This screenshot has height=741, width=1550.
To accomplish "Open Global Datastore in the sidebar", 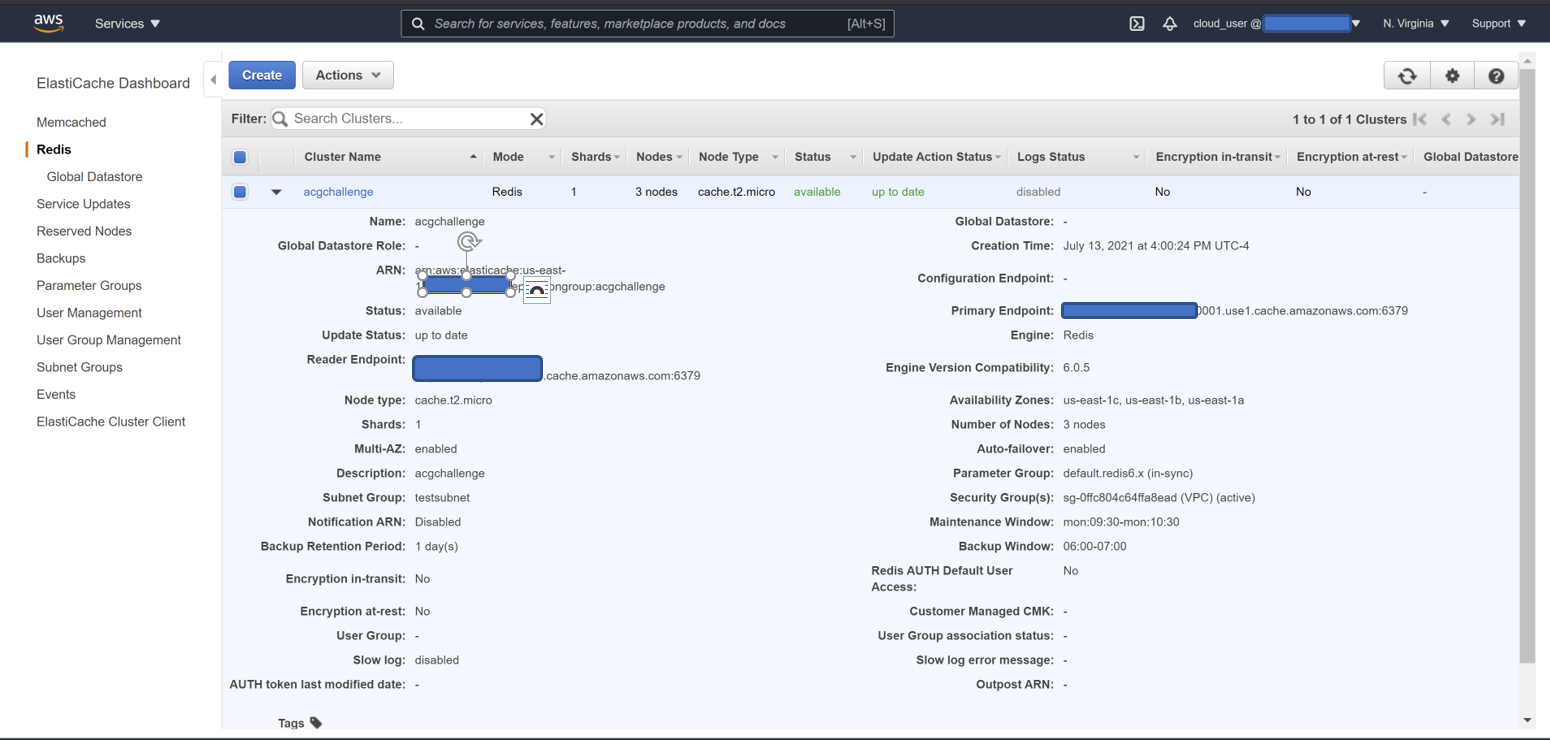I will coord(94,177).
